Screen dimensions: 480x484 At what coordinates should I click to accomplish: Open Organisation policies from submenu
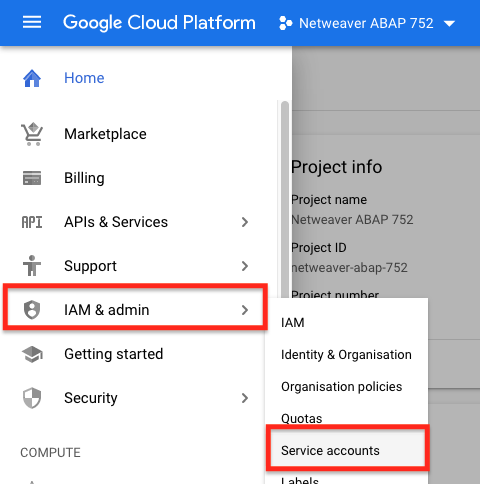click(x=342, y=387)
